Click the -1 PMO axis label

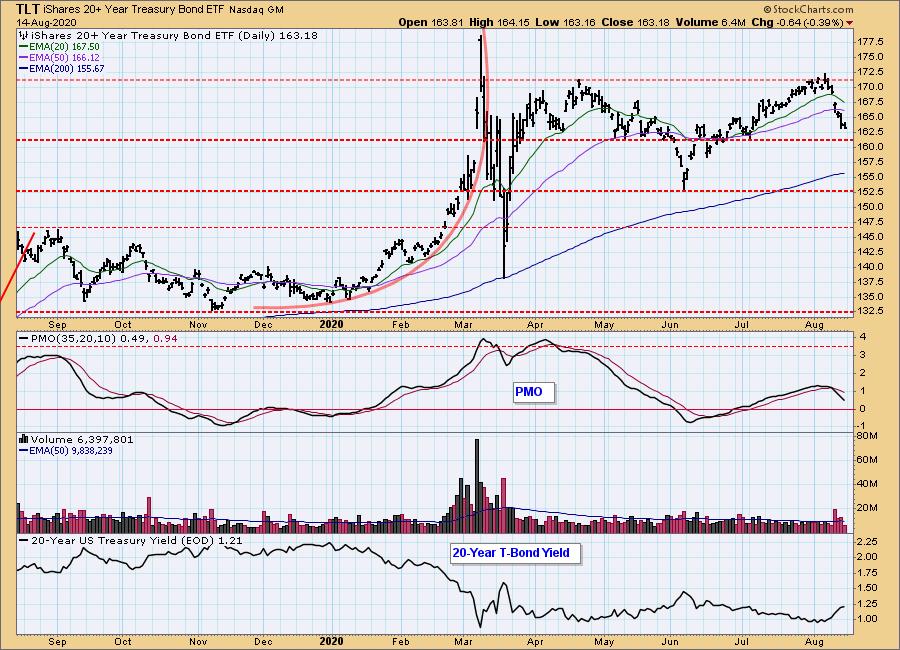coord(863,425)
